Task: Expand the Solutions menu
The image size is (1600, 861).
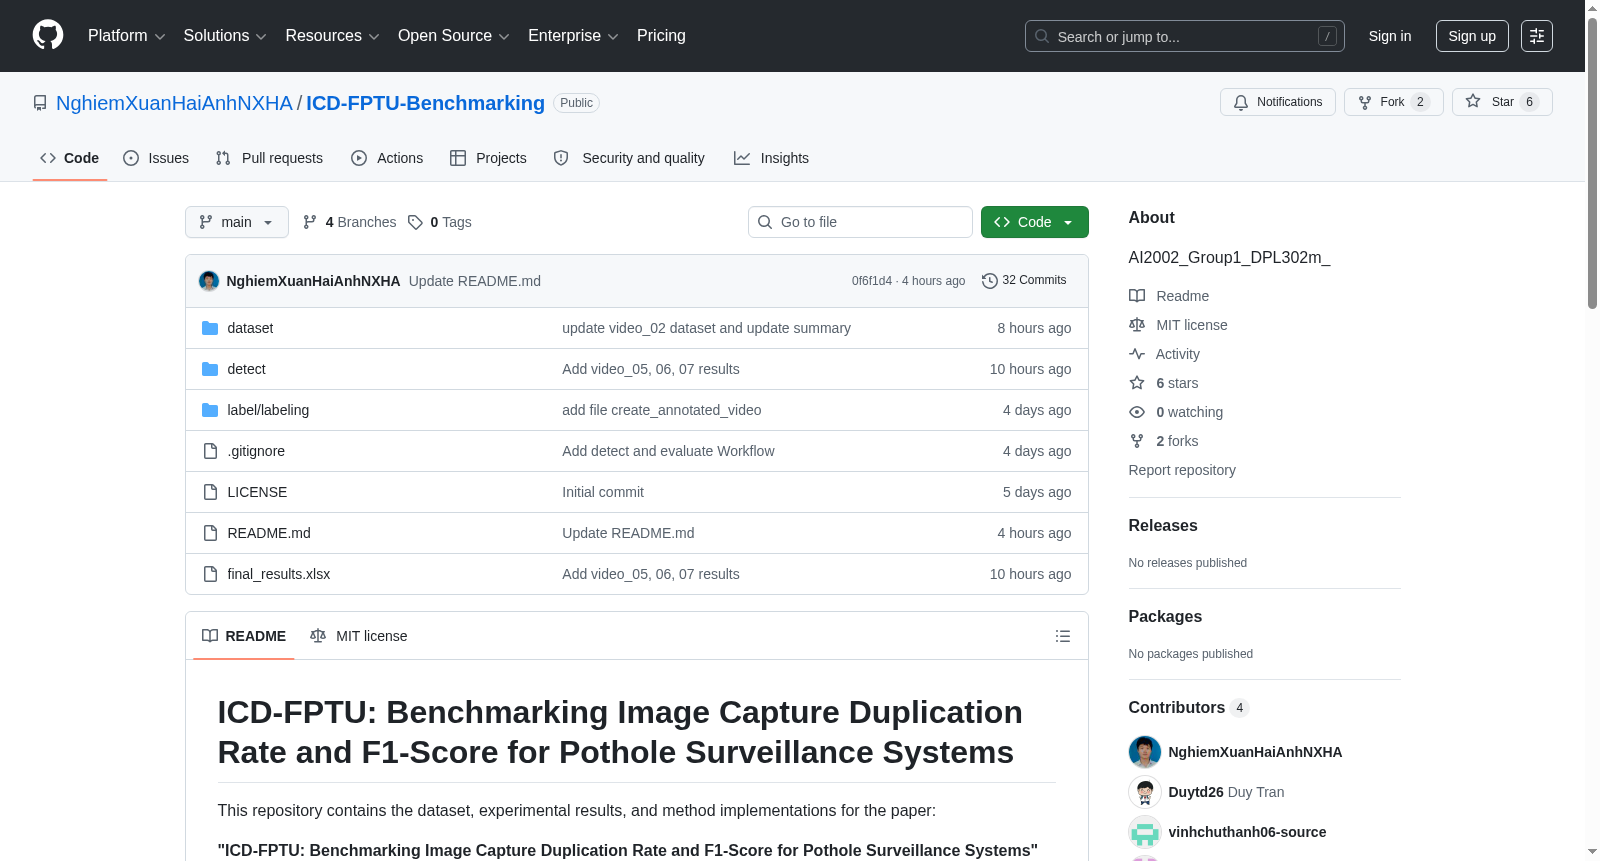Action: click(225, 36)
